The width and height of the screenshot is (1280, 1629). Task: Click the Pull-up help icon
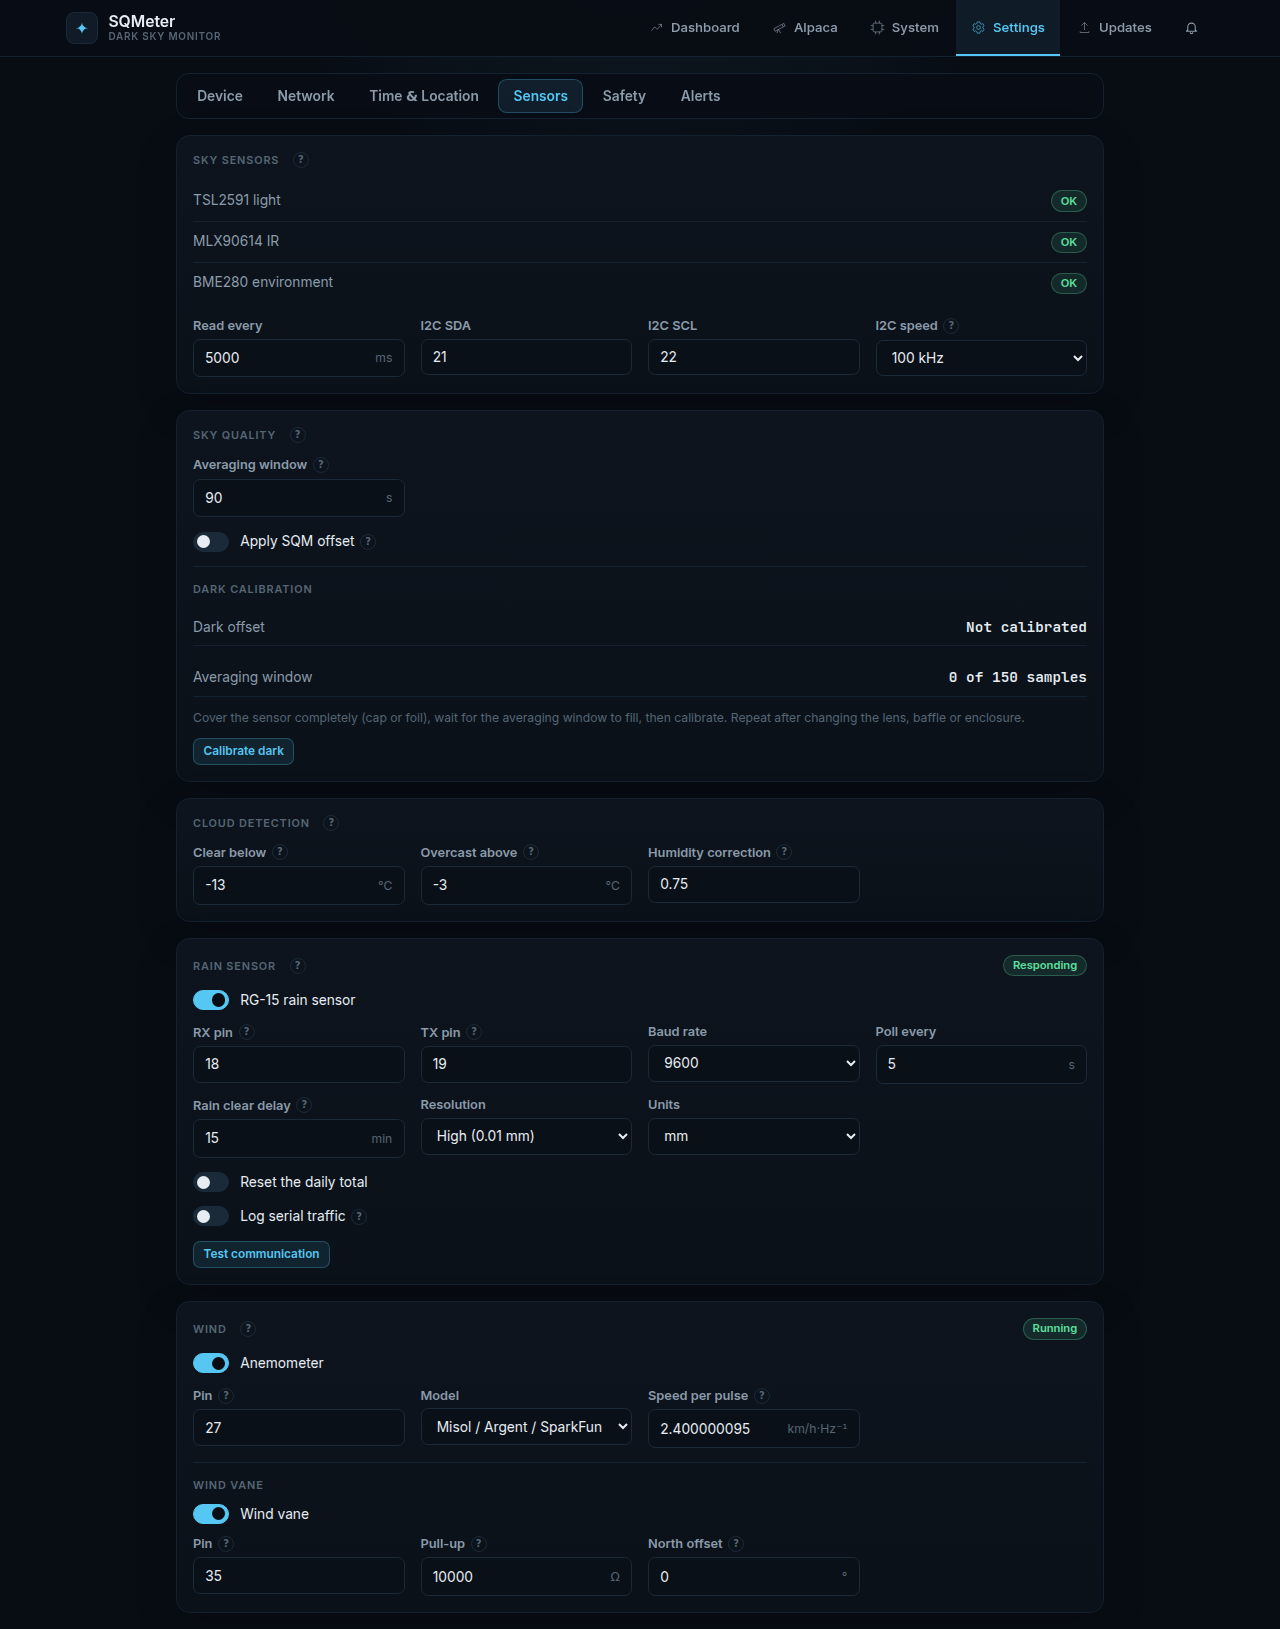[479, 1543]
